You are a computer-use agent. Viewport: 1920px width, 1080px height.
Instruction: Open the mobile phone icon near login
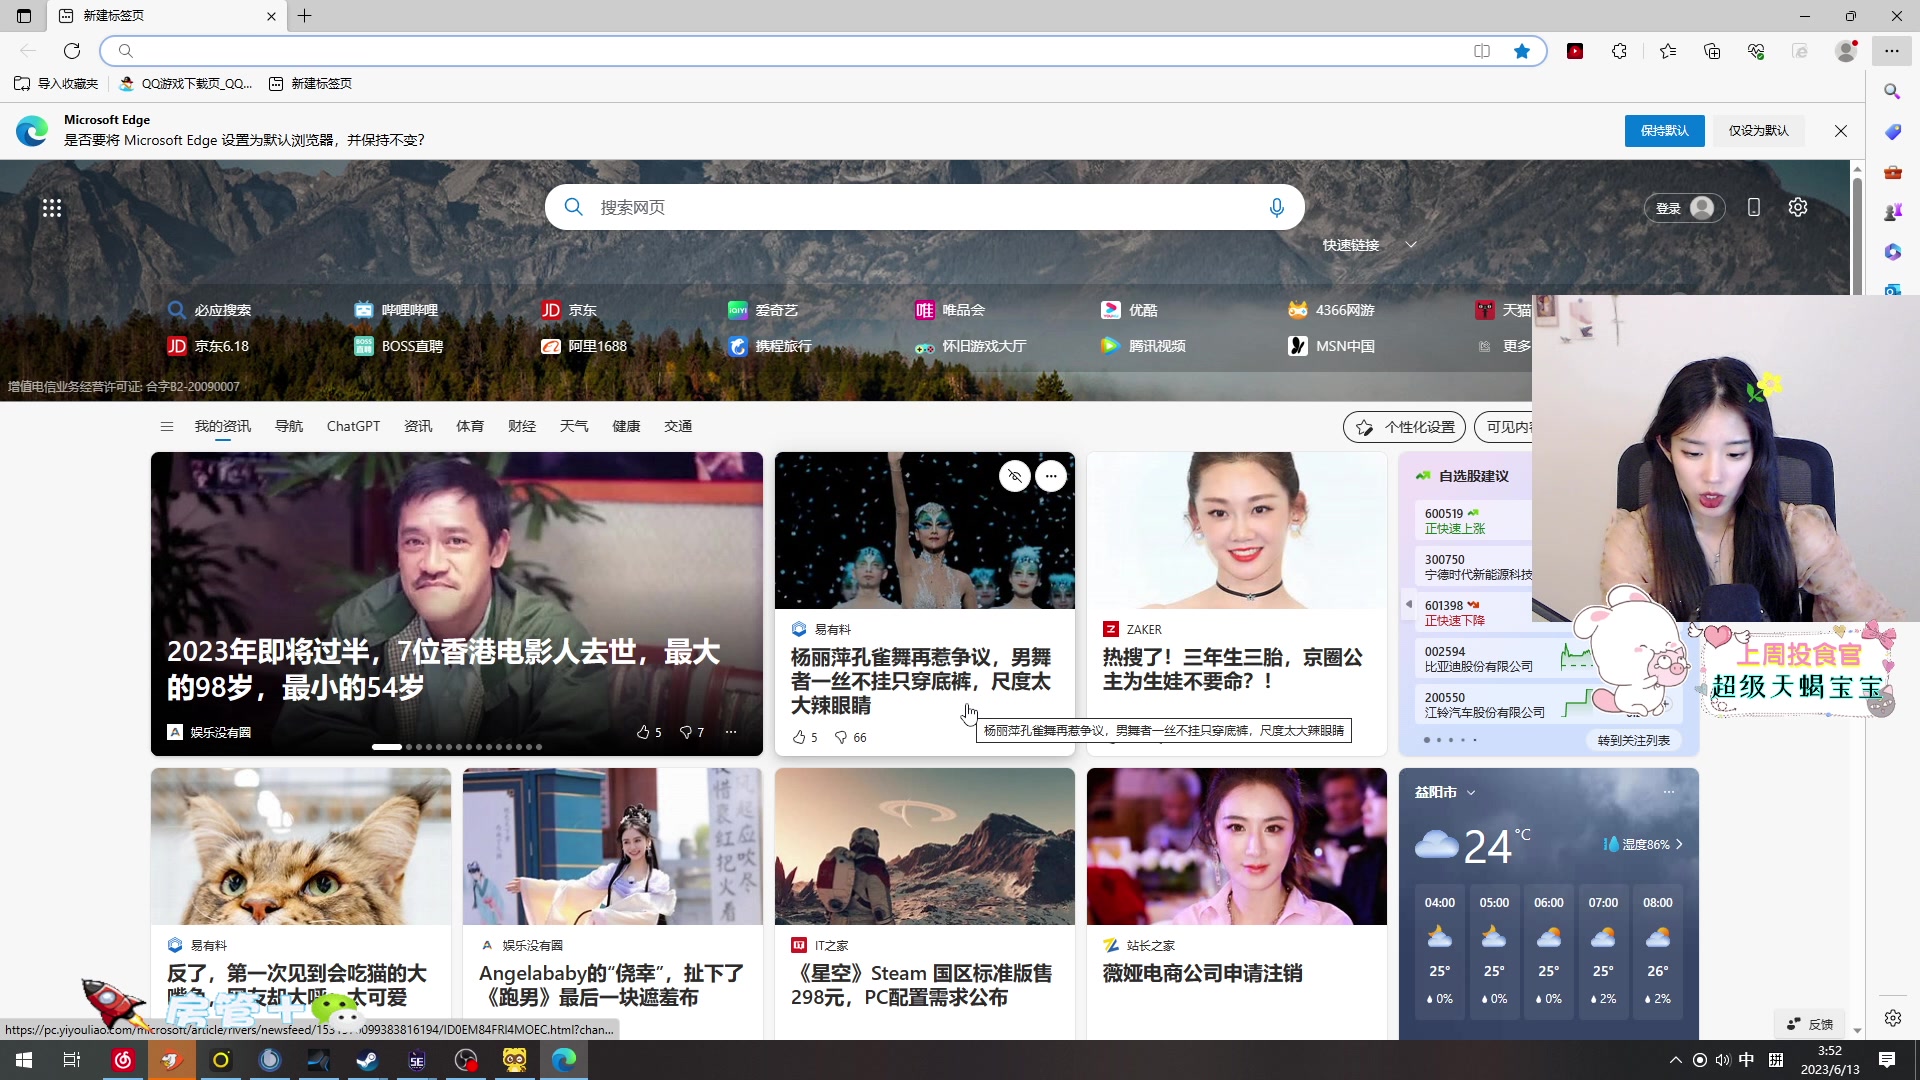(1753, 207)
